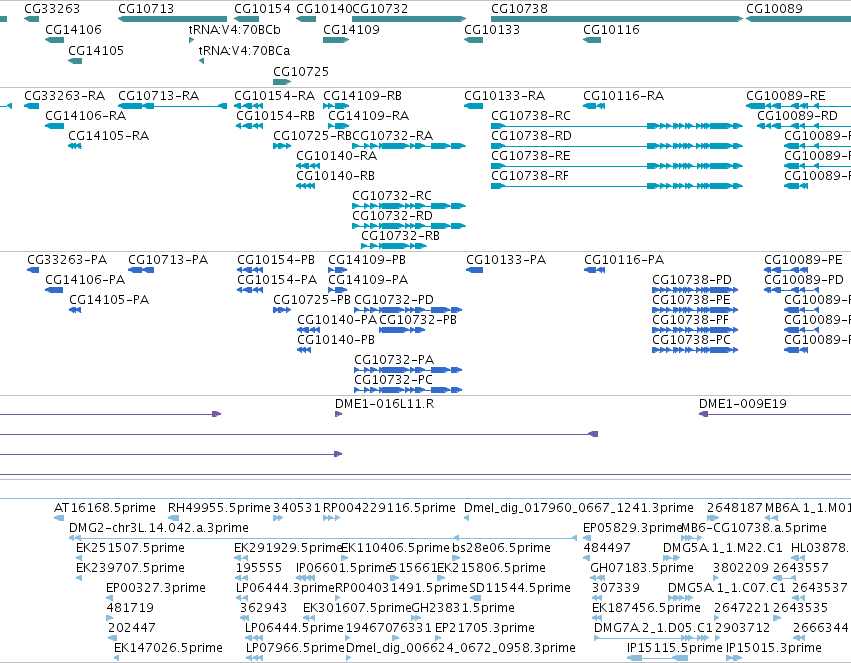Select transcript CG10732-RC
The image size is (851, 663).
(392, 196)
